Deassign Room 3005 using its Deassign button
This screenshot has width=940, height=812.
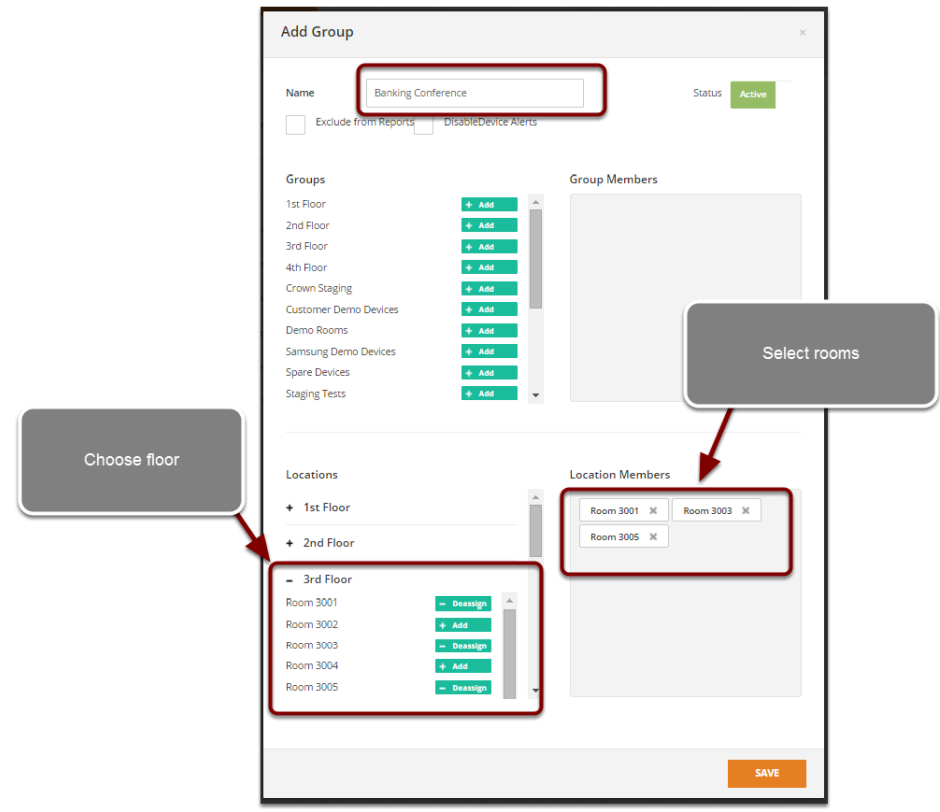462,687
